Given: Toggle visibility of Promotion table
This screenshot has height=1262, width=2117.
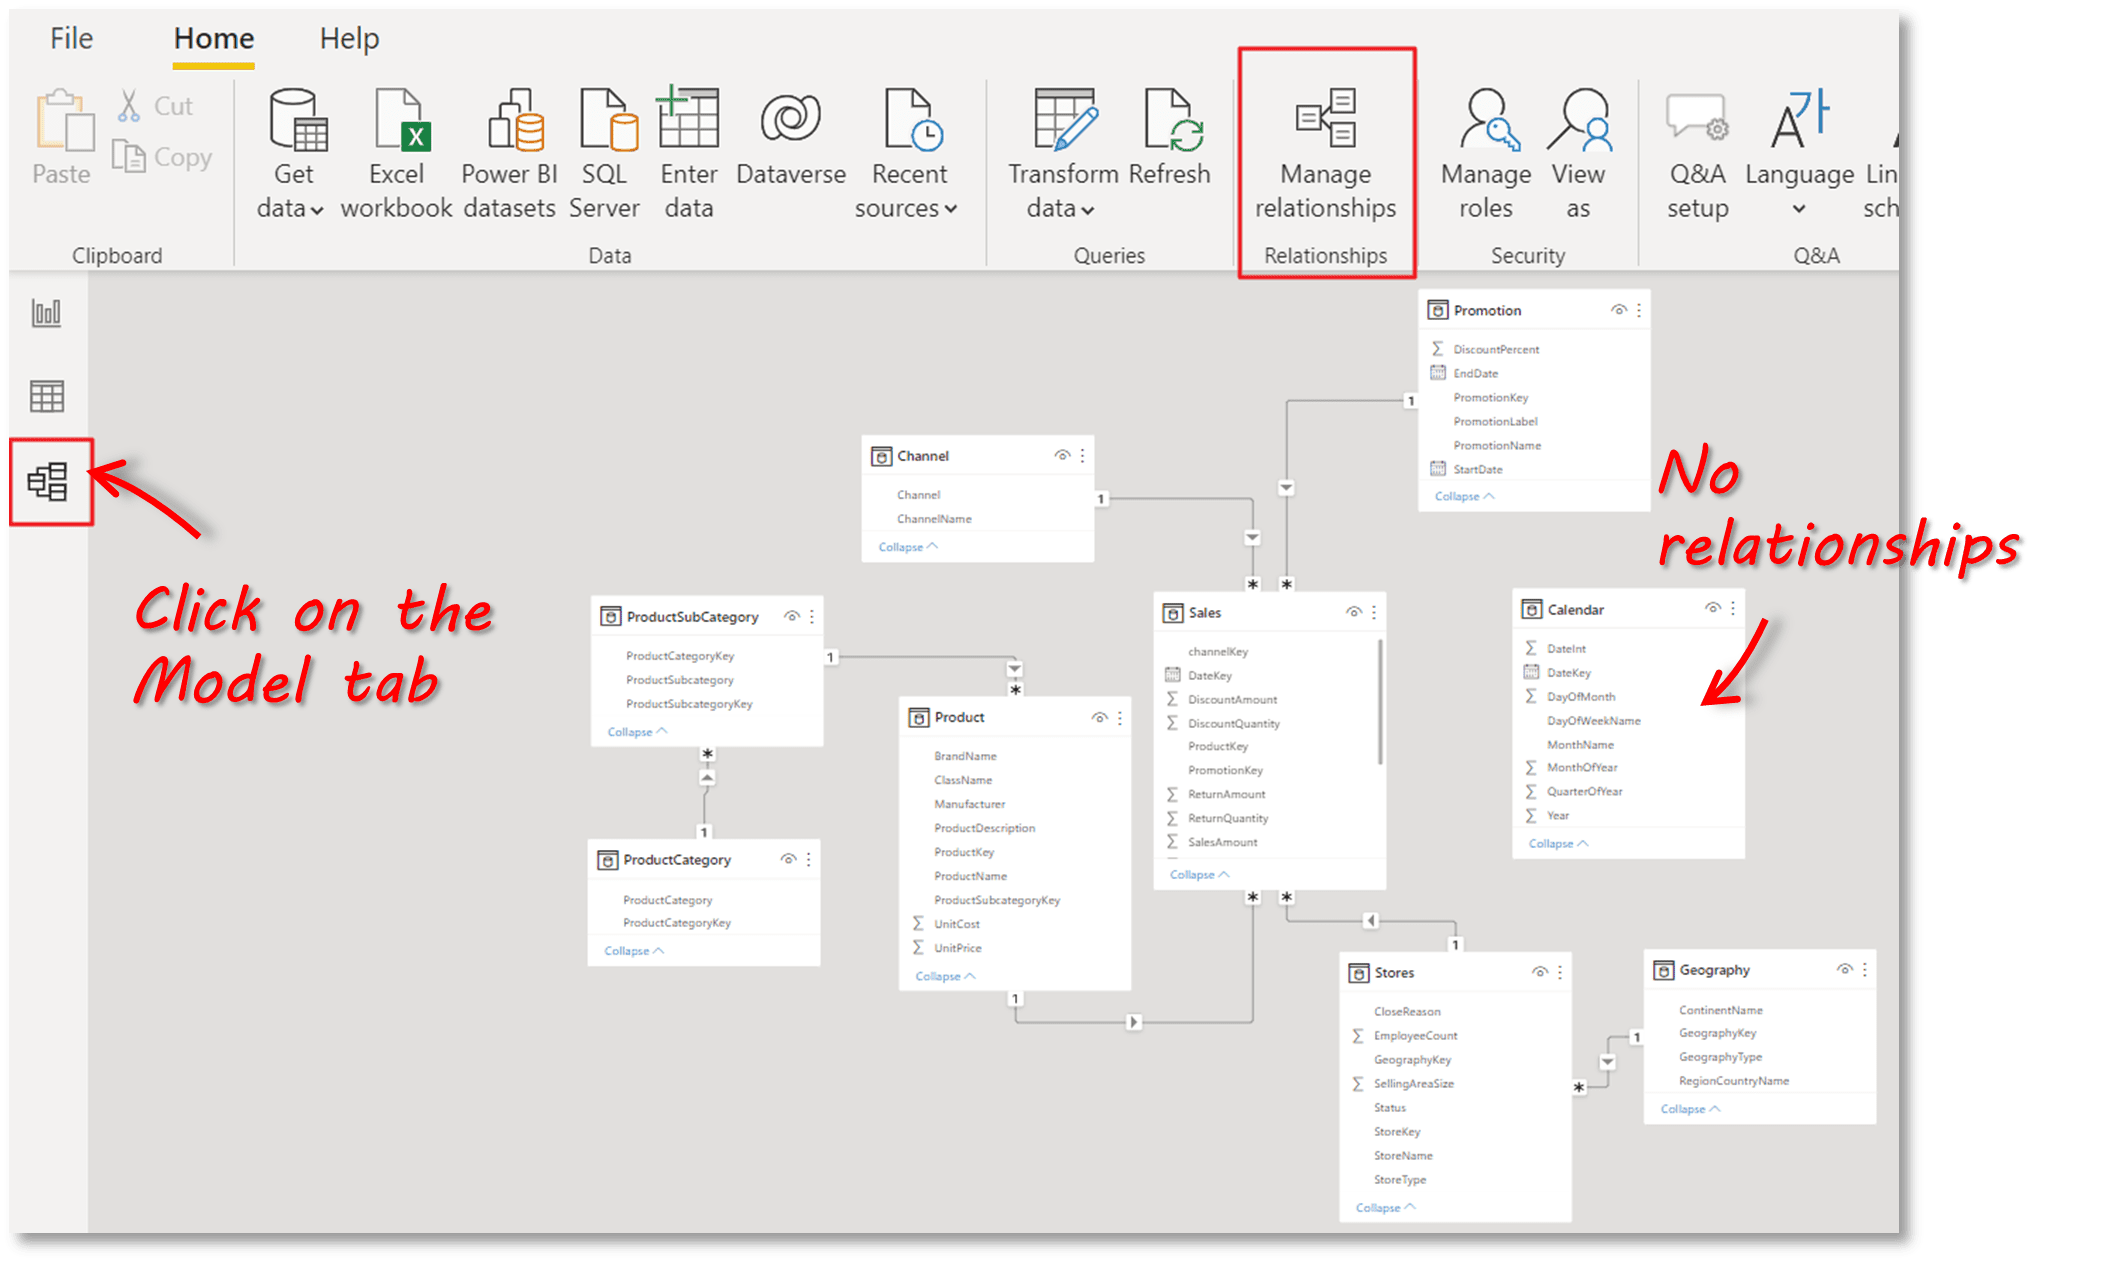Looking at the screenshot, I should (1618, 310).
